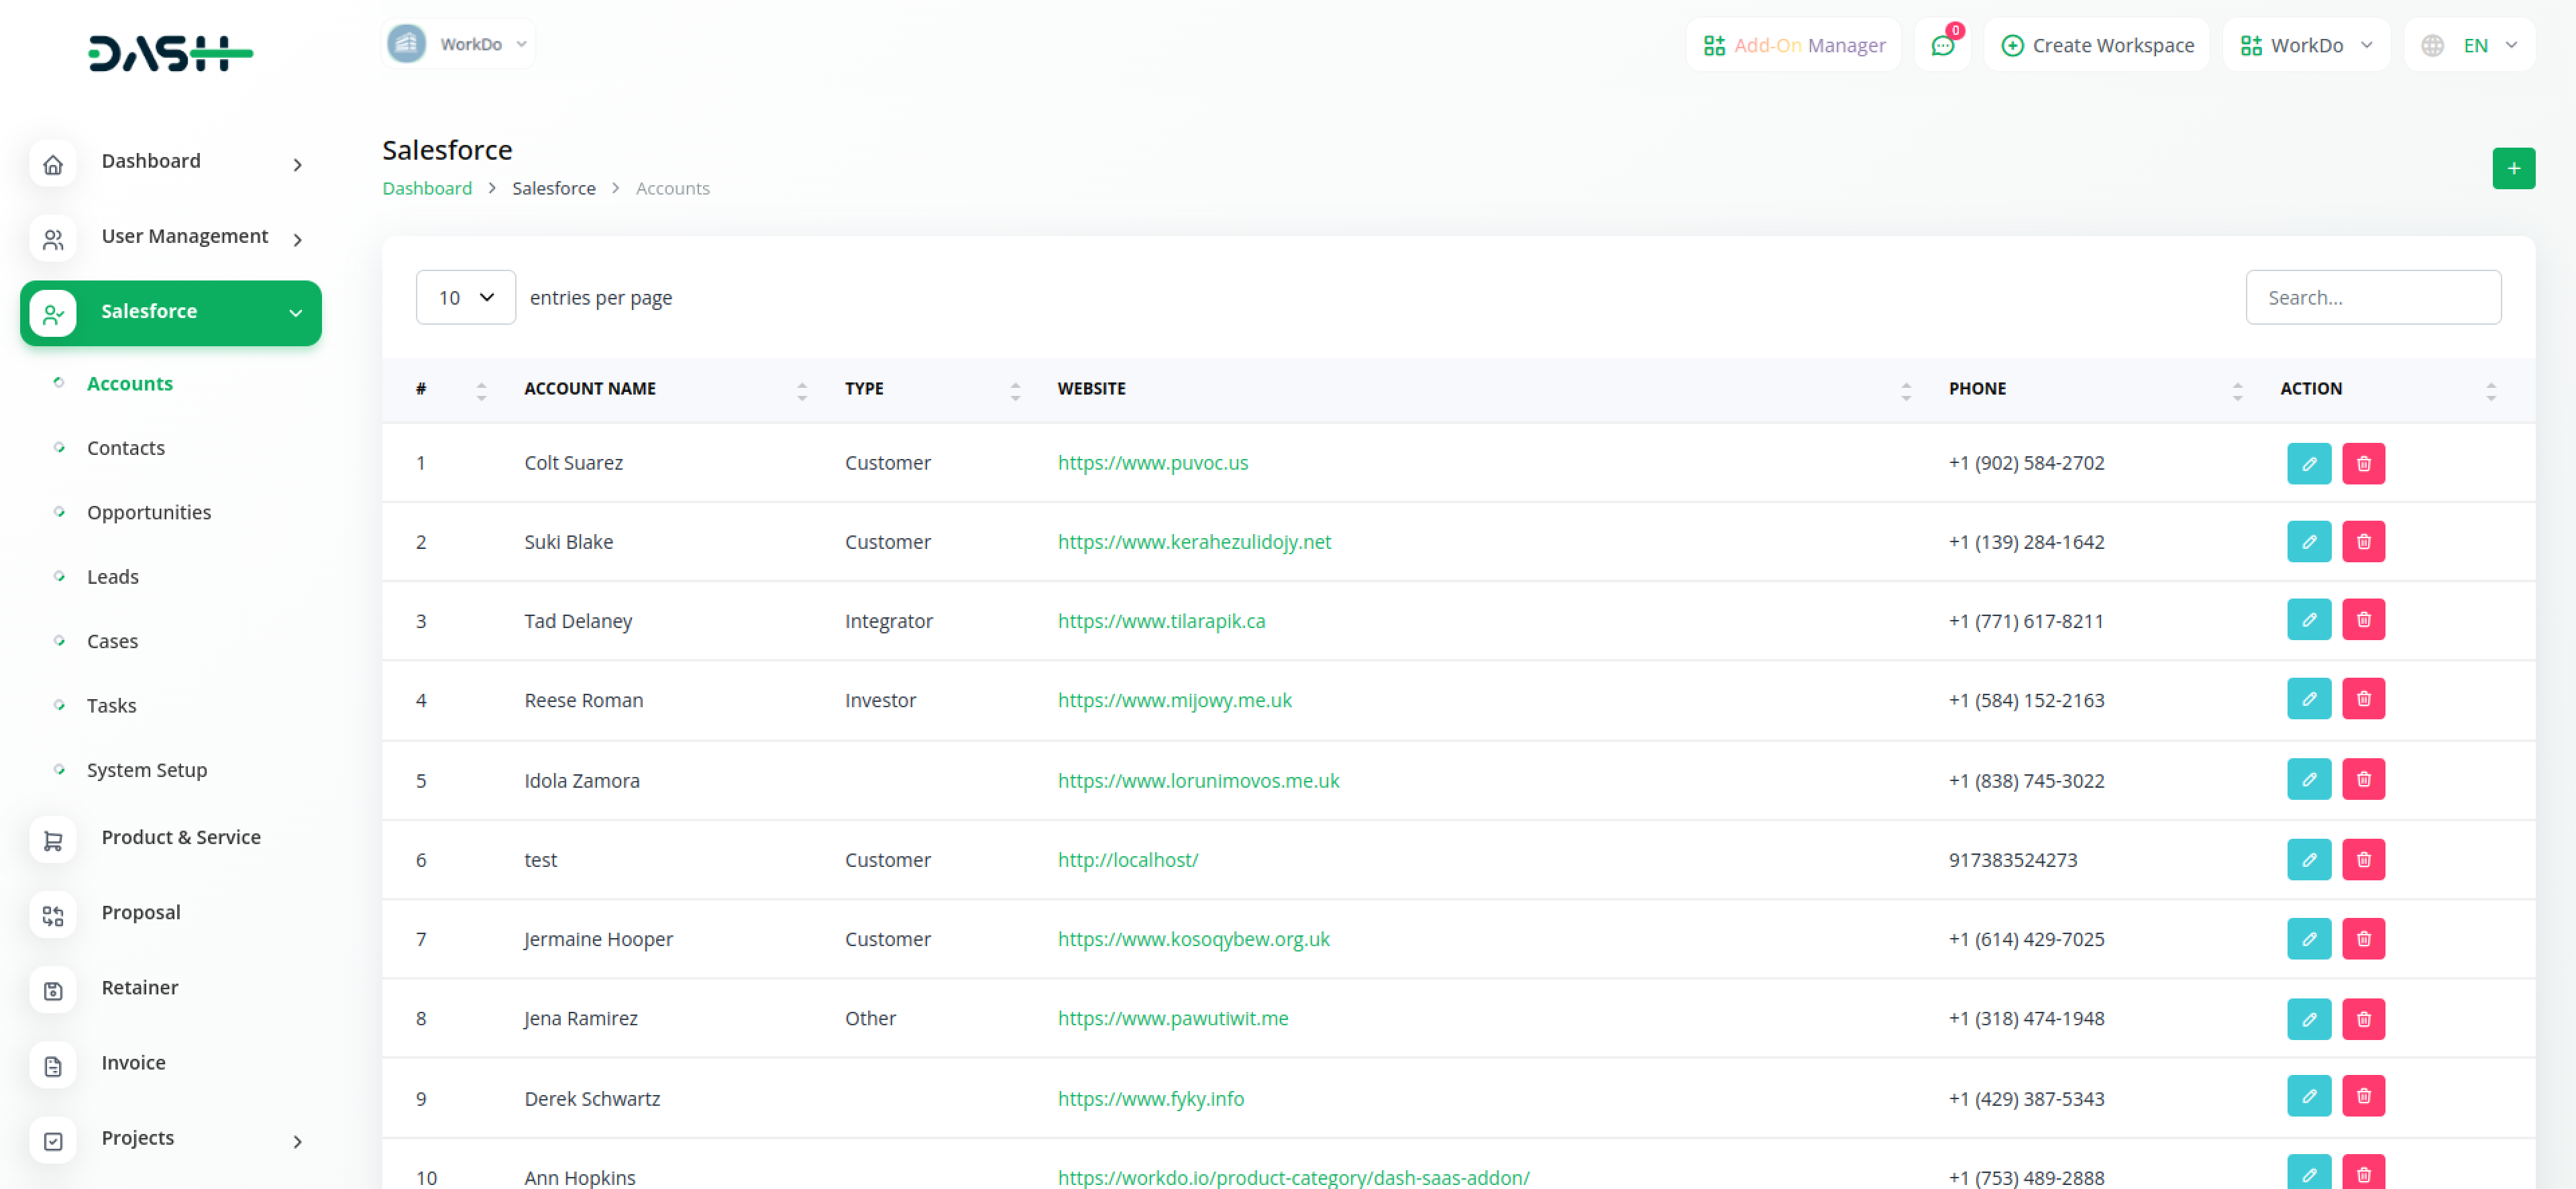Viewport: 2576px width, 1189px height.
Task: Delete the Jena Ramirez account
Action: coord(2363,1019)
